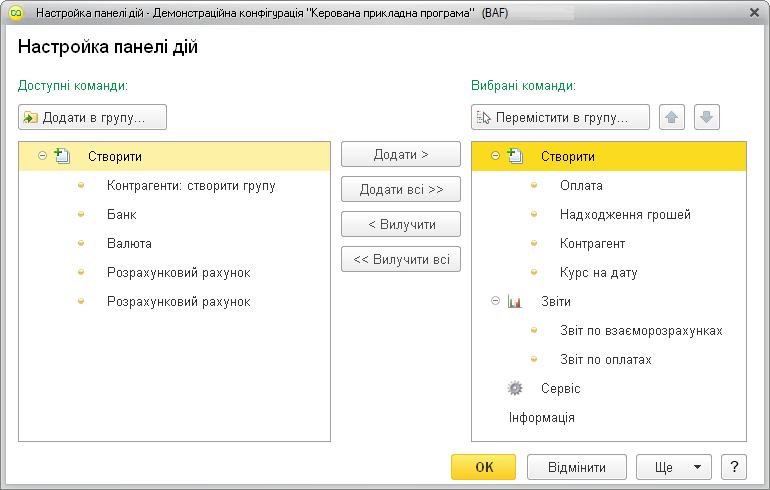Viewport: 770px width, 490px height.
Task: Select Сервіс group row
Action: (x=609, y=388)
